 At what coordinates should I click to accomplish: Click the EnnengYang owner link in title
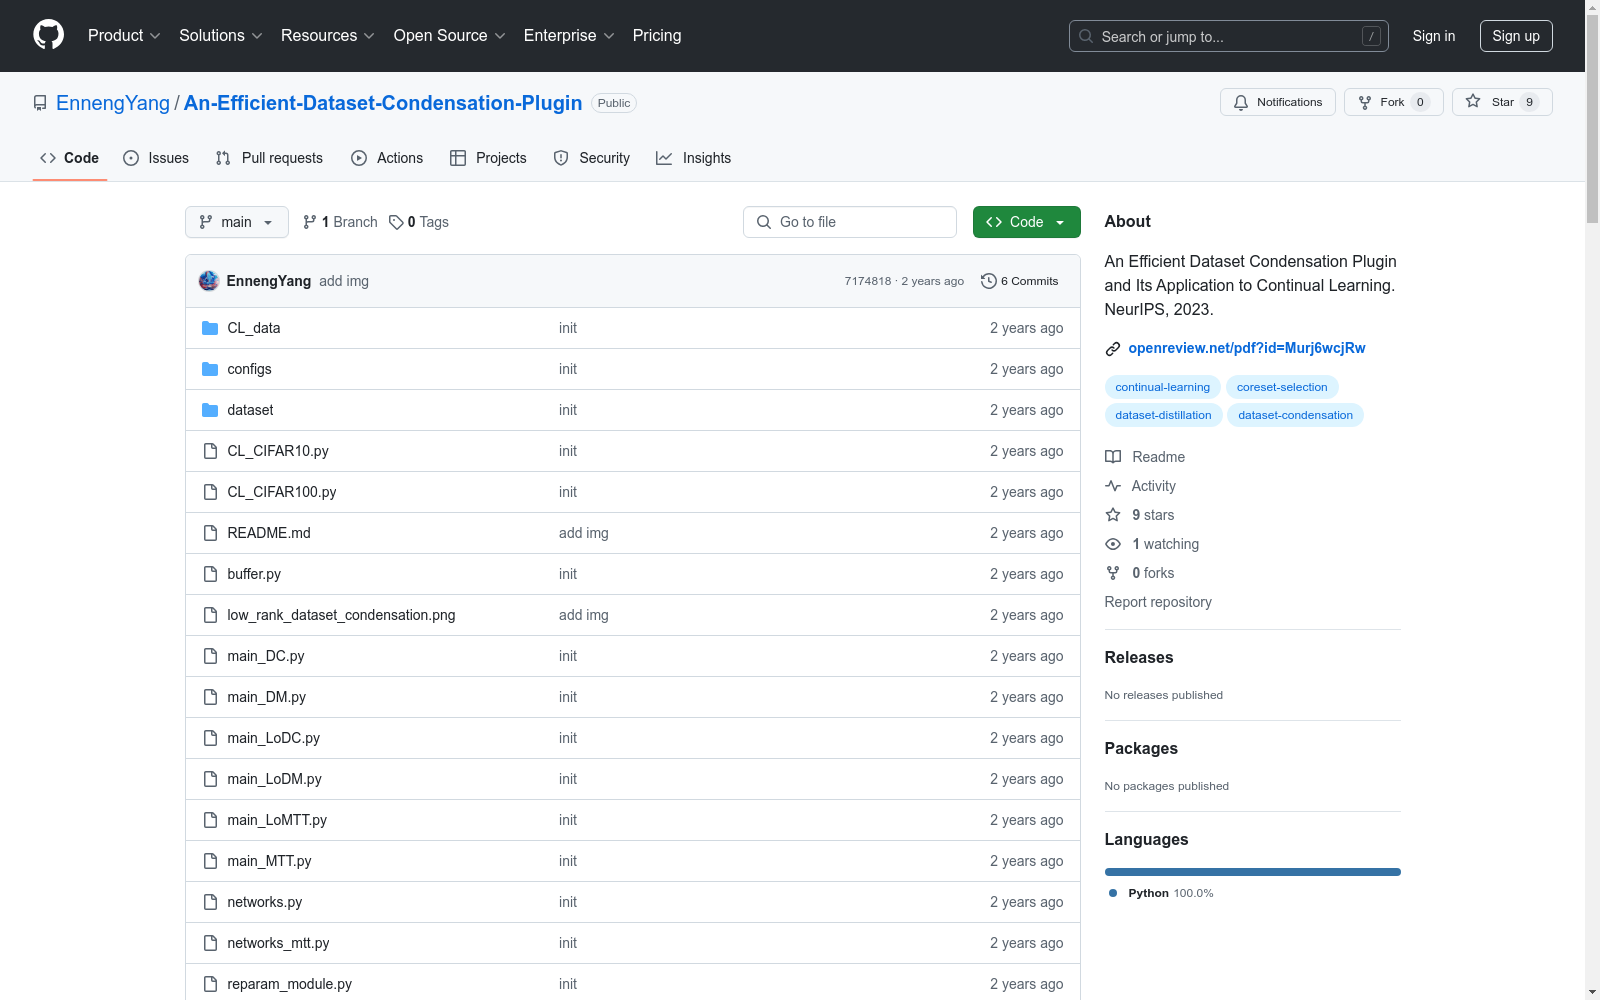coord(113,103)
